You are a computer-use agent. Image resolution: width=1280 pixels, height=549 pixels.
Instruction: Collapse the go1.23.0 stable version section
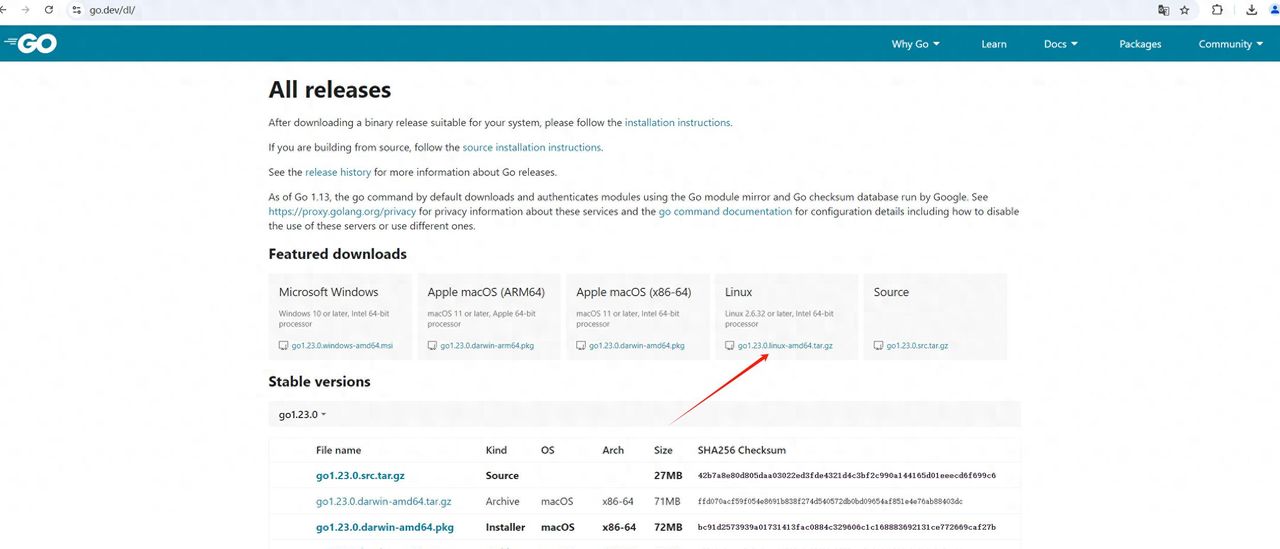point(302,414)
